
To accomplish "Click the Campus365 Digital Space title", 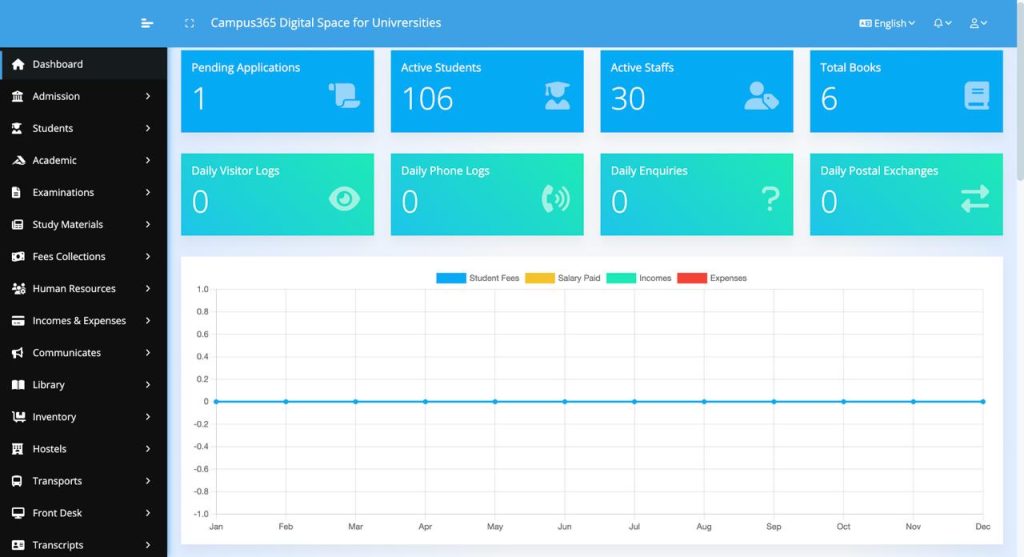I will point(325,23).
